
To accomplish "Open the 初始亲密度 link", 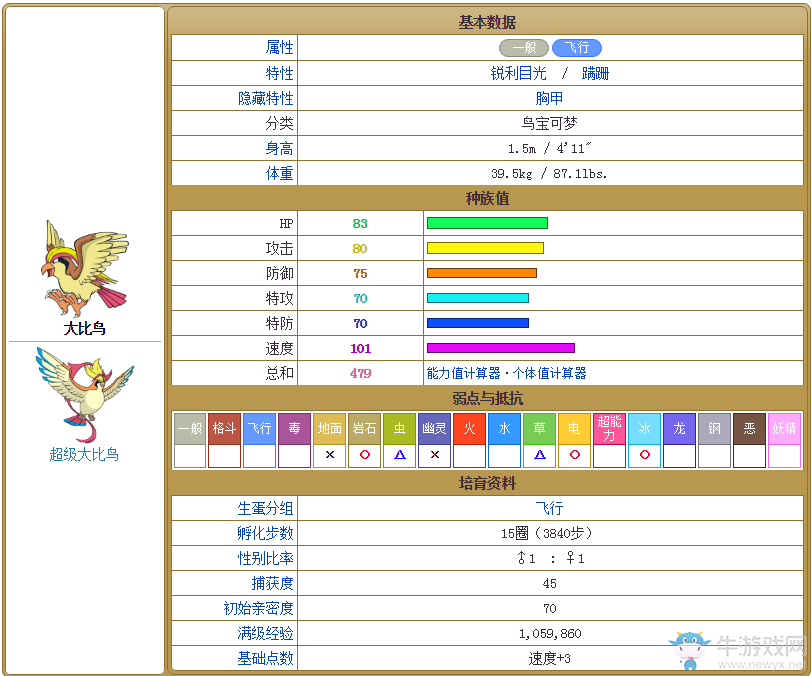I will [258, 608].
